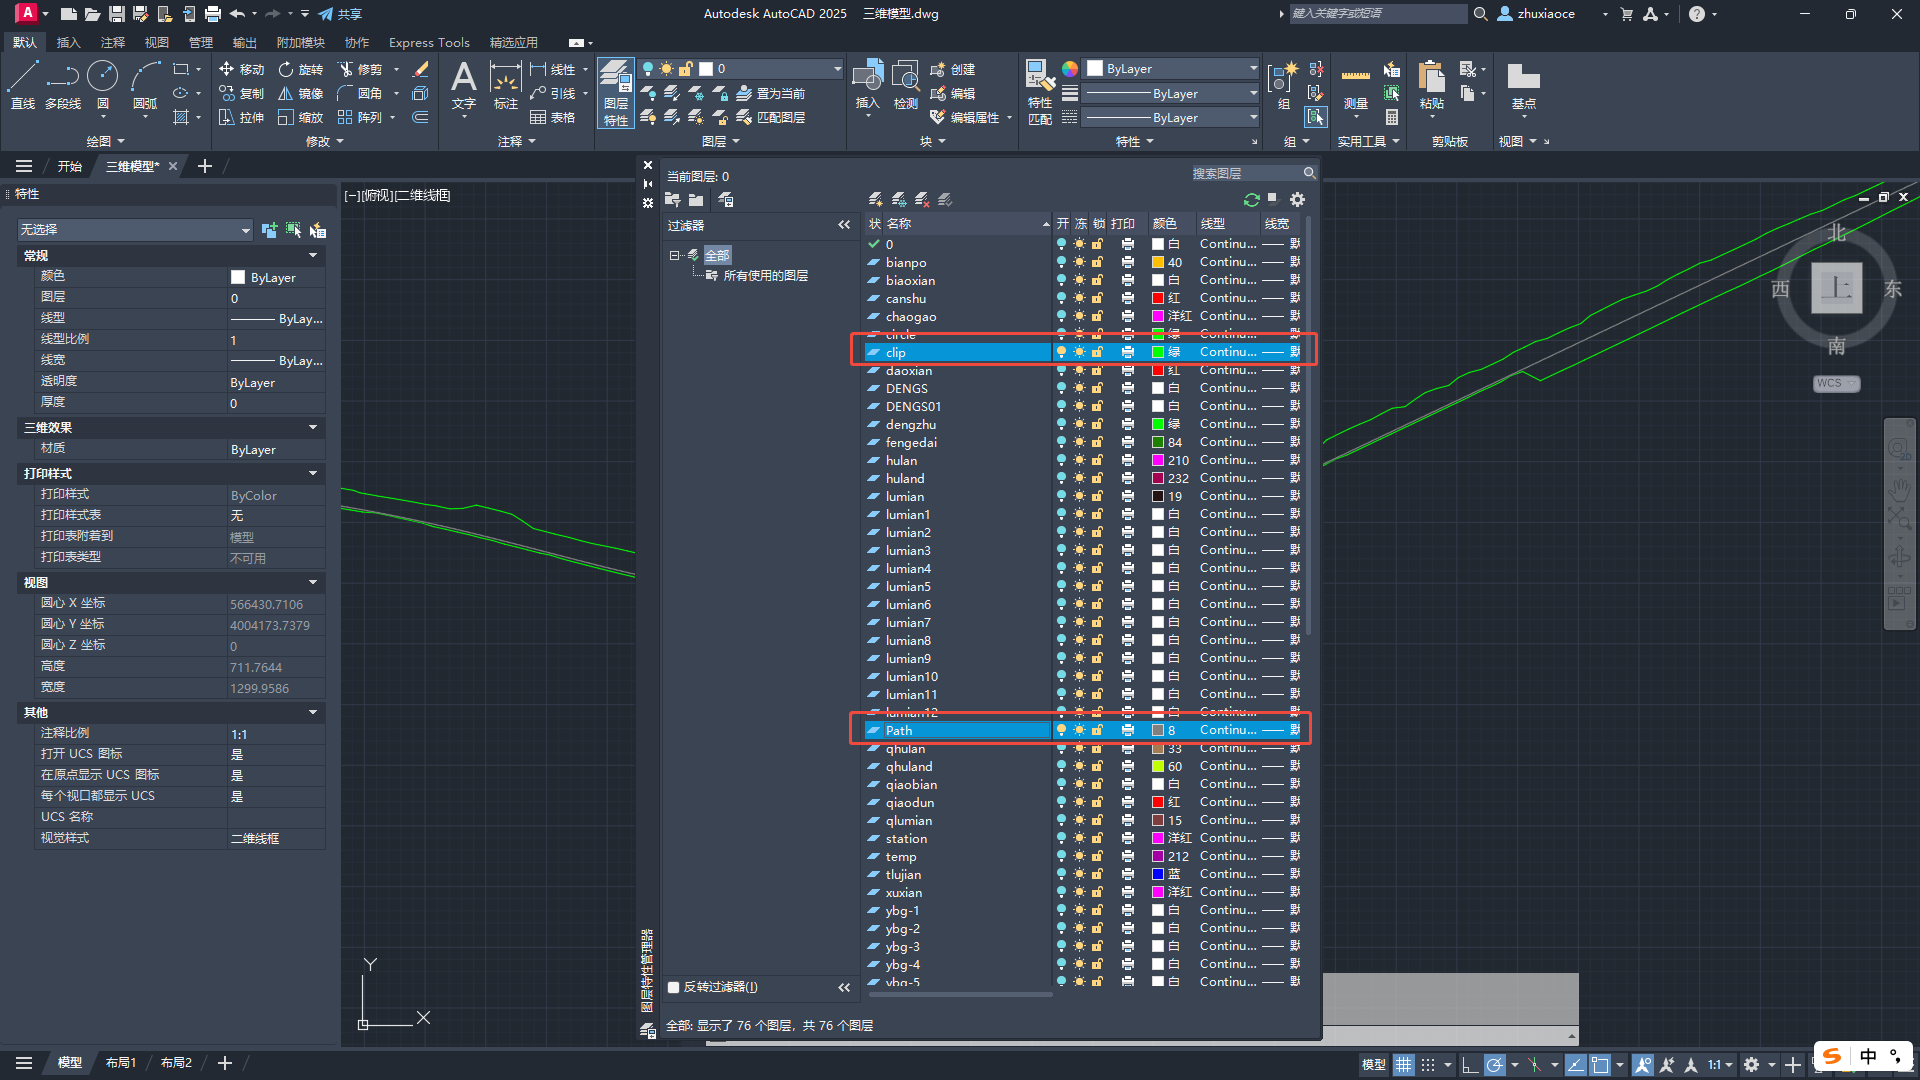Toggle on/off bulb for clip layer
This screenshot has width=1920, height=1080.
click(x=1061, y=352)
